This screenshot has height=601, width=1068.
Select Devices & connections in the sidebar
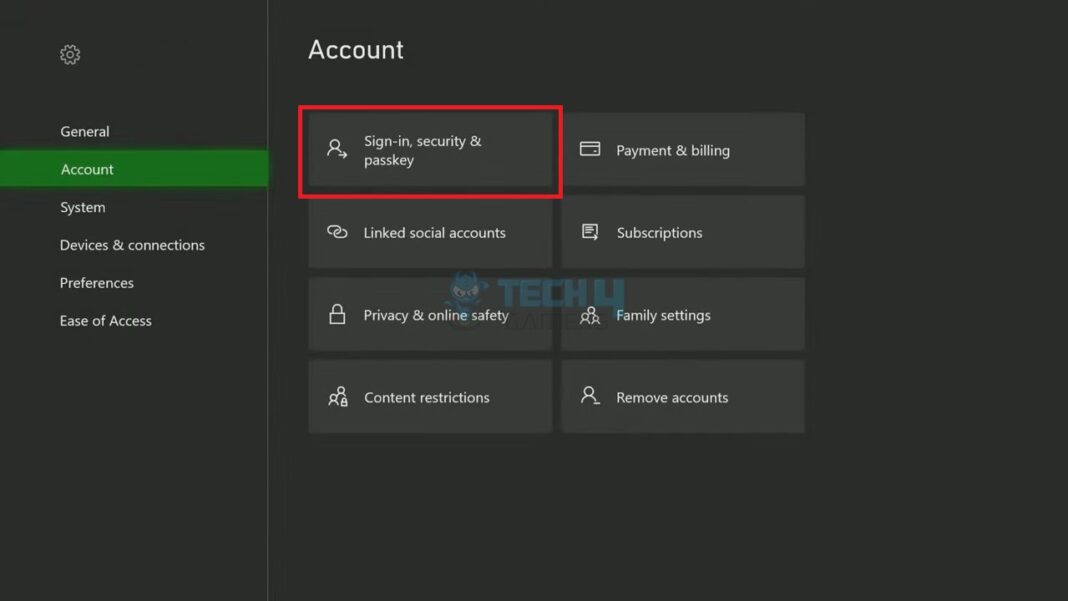tap(131, 244)
